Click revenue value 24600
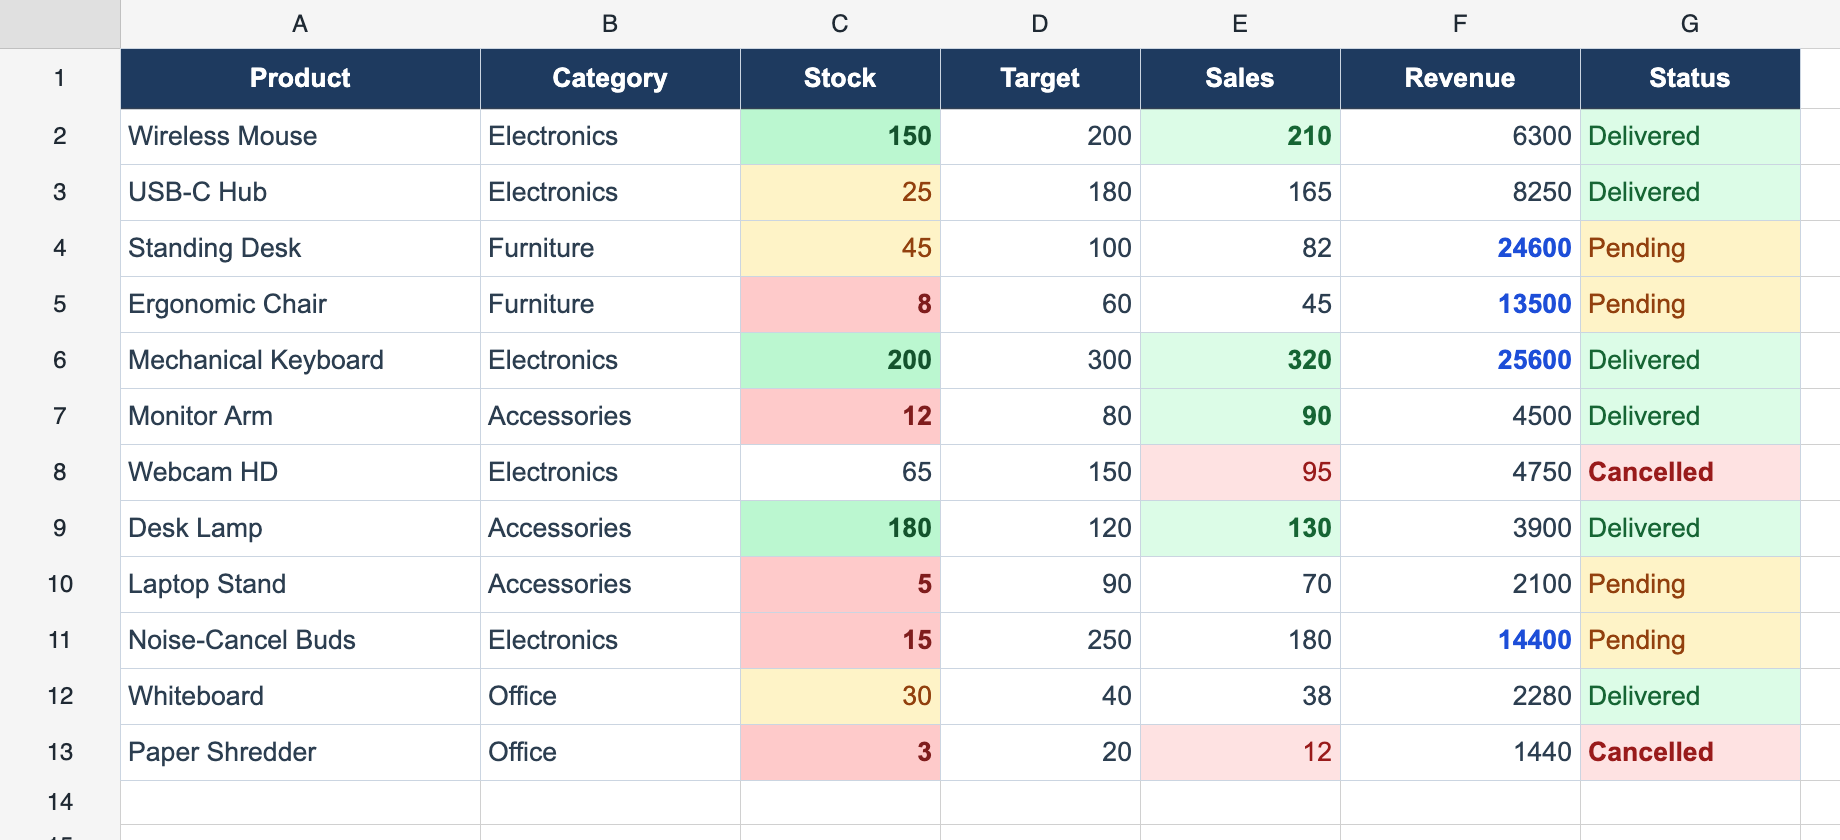 1460,248
